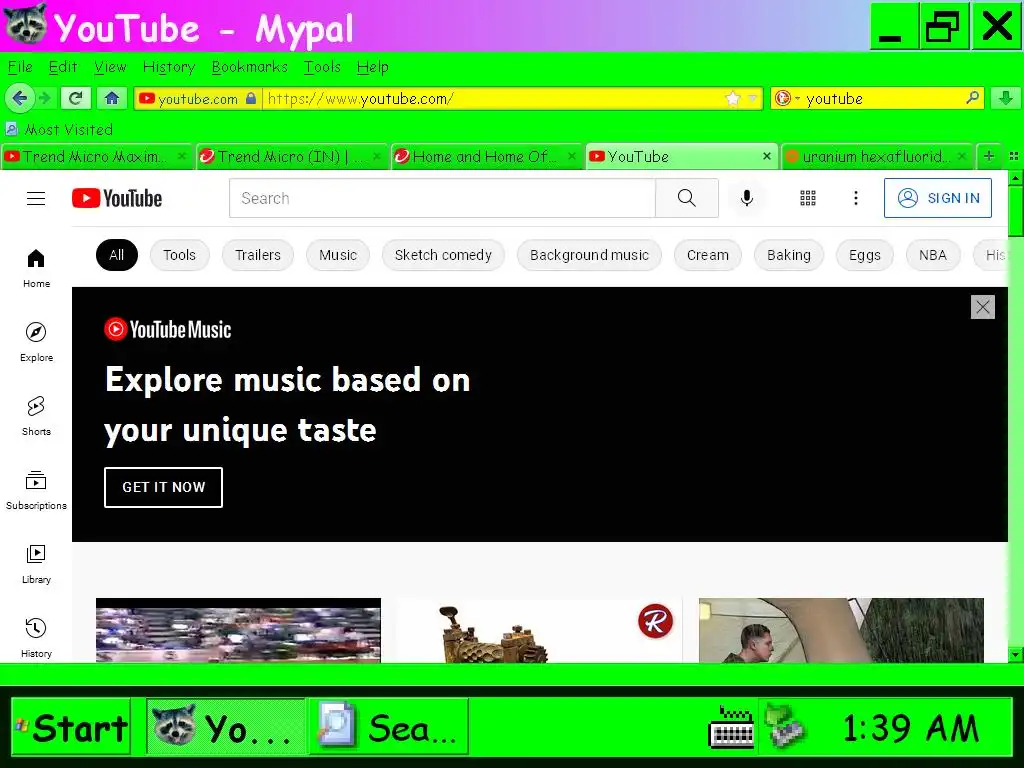The width and height of the screenshot is (1024, 768).
Task: Open Subscriptions in the YouTube sidebar
Action: click(x=36, y=490)
